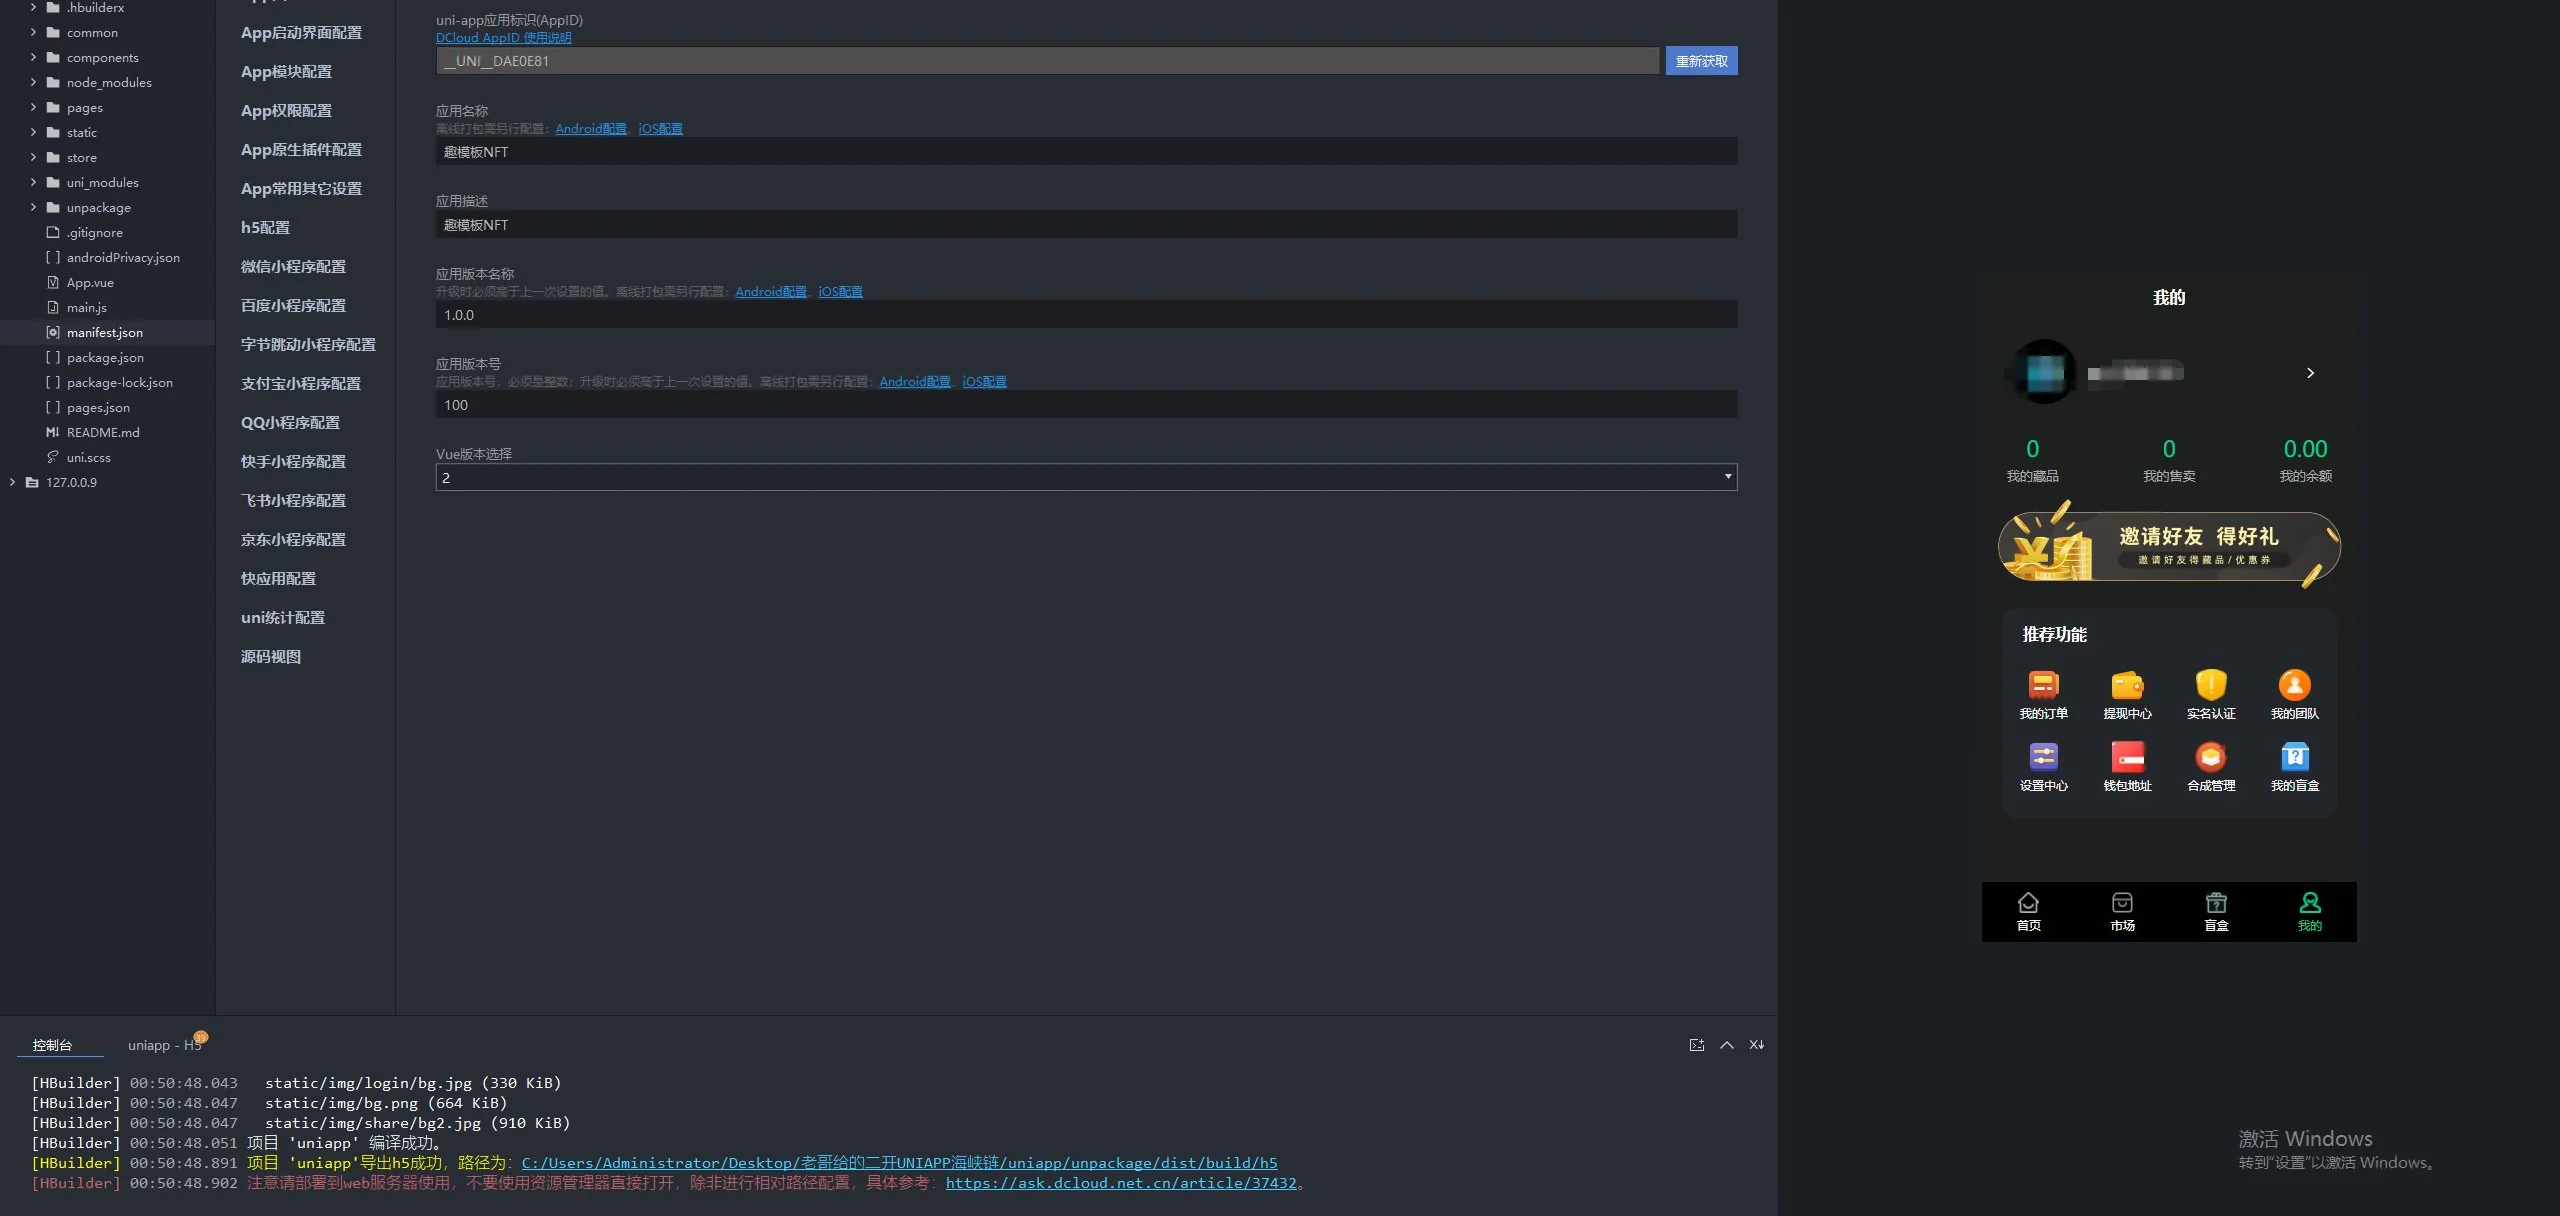Open the Vue版本选择 dropdown

click(1086, 478)
